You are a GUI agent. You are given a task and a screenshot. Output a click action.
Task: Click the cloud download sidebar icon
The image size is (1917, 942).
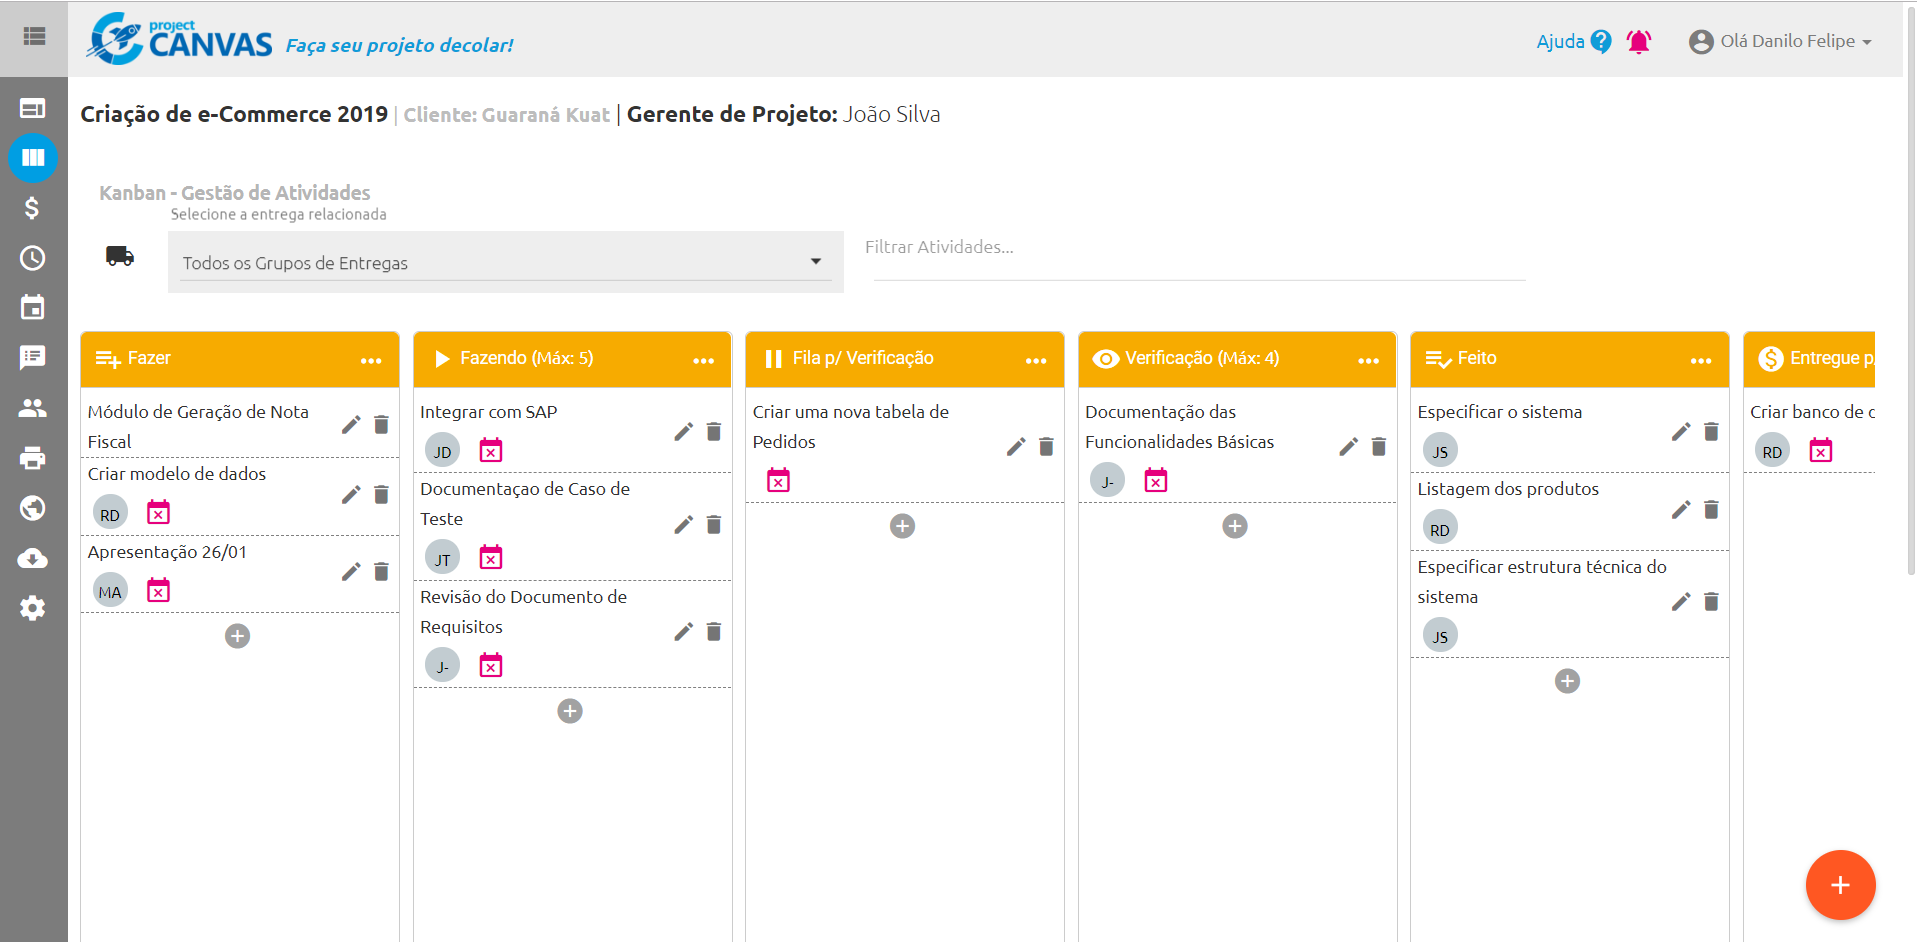33,558
